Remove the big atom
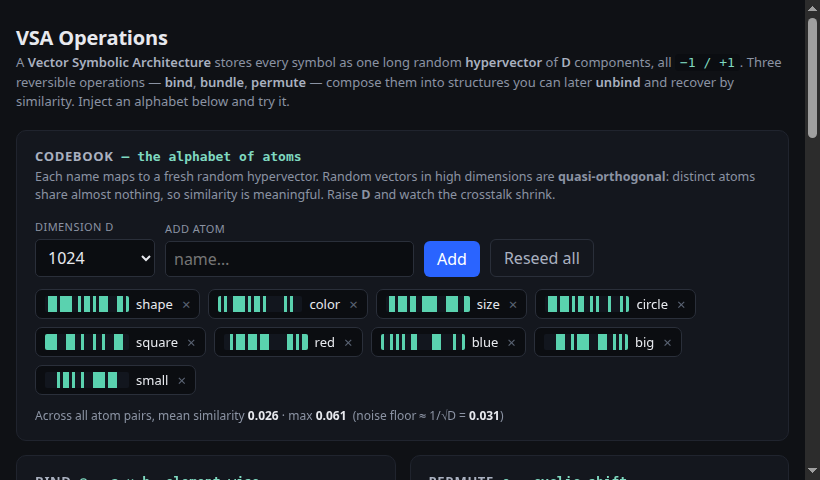Image resolution: width=820 pixels, height=480 pixels. (667, 343)
